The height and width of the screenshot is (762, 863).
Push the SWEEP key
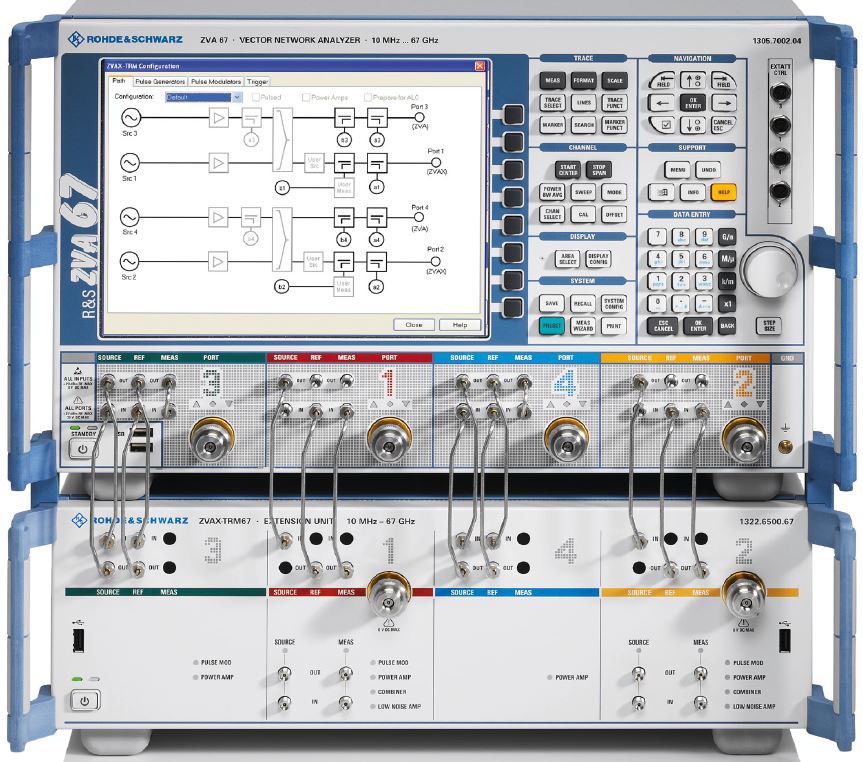(x=583, y=192)
